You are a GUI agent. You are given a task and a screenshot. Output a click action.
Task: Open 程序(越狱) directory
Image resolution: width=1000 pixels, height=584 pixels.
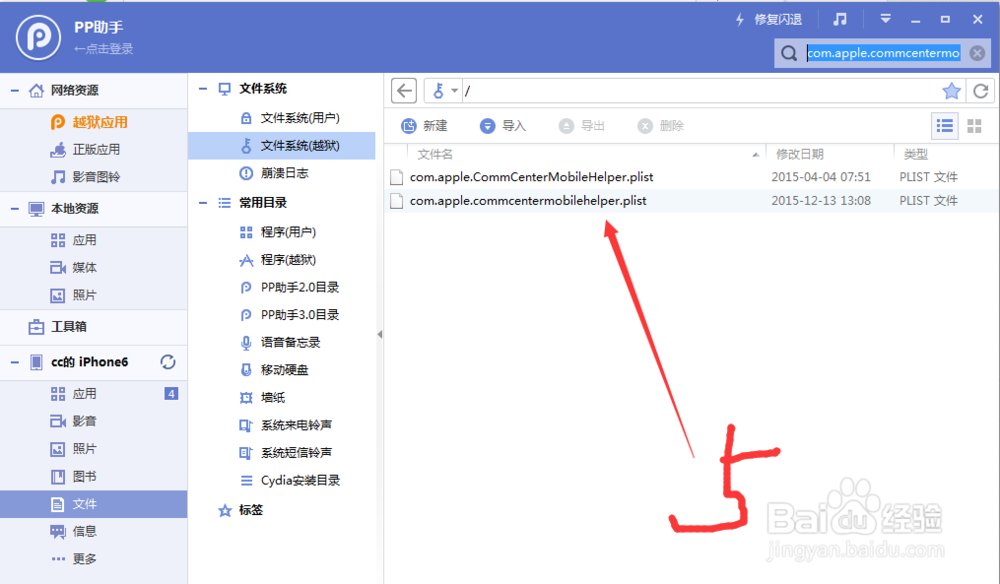[x=278, y=260]
